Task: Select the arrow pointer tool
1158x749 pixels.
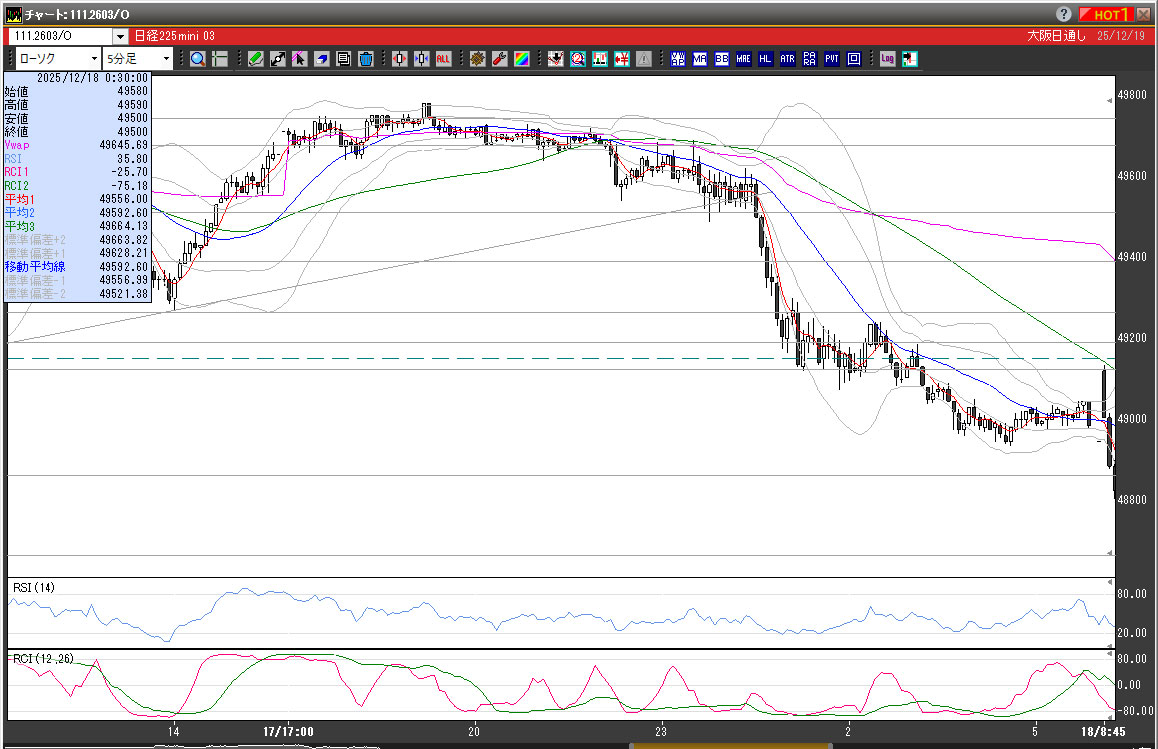Action: point(300,59)
